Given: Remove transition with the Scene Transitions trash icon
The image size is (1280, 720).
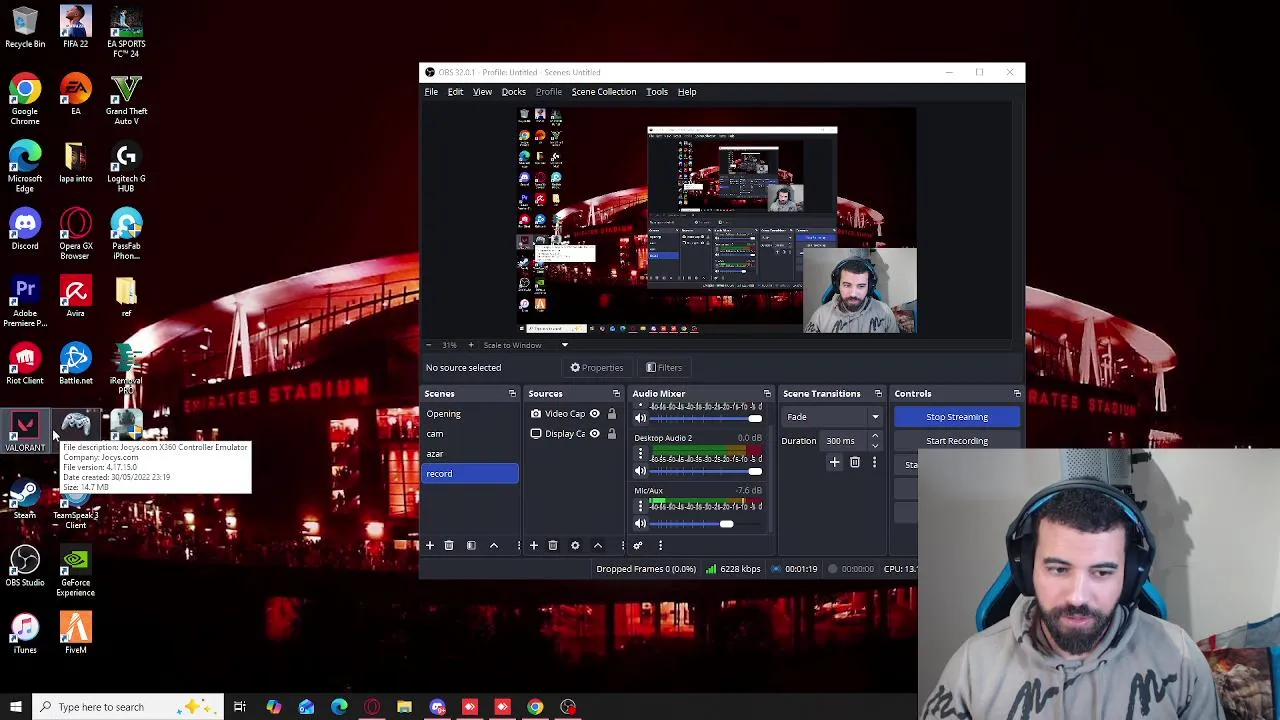Looking at the screenshot, I should point(855,462).
